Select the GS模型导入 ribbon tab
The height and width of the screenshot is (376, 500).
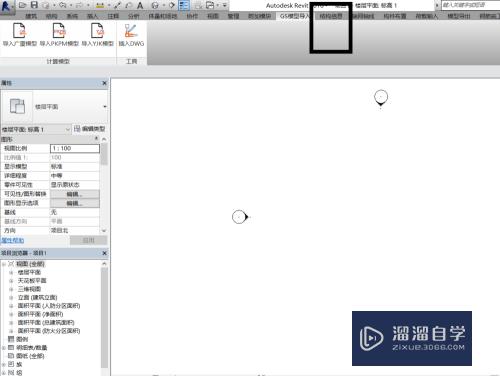pos(294,16)
